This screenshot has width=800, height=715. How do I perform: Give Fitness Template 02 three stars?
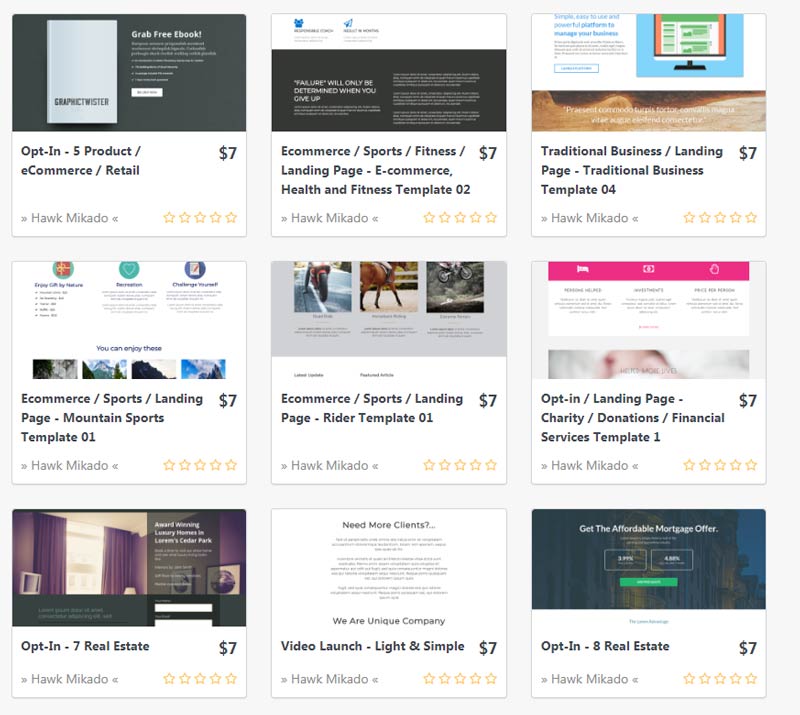[460, 218]
